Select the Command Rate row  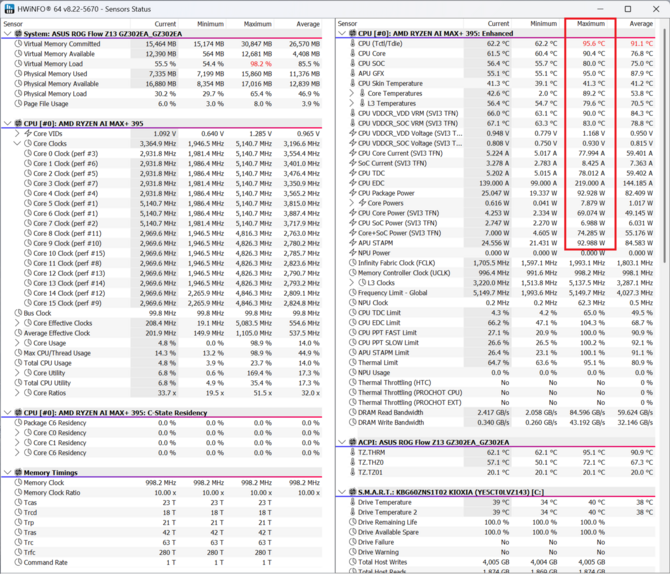(x=162, y=562)
